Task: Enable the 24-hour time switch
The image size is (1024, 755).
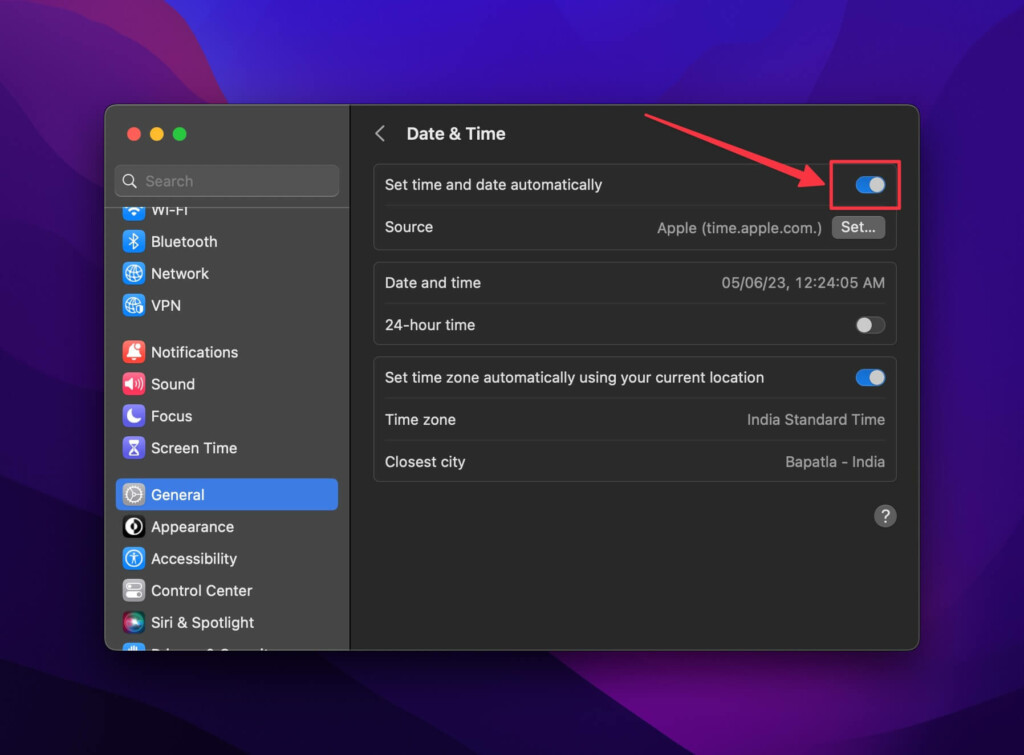Action: (x=870, y=325)
